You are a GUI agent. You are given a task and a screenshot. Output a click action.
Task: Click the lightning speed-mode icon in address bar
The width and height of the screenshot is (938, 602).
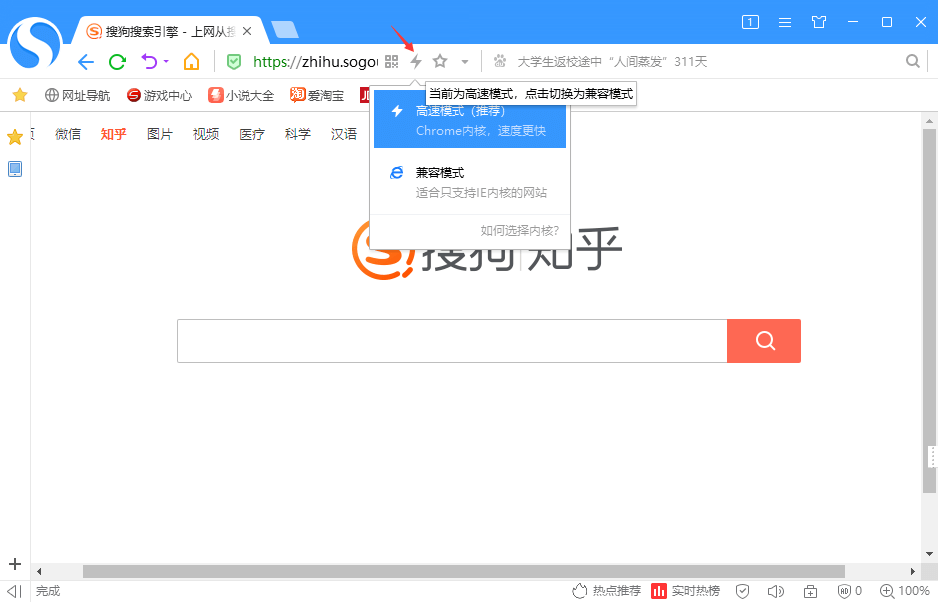(x=415, y=61)
